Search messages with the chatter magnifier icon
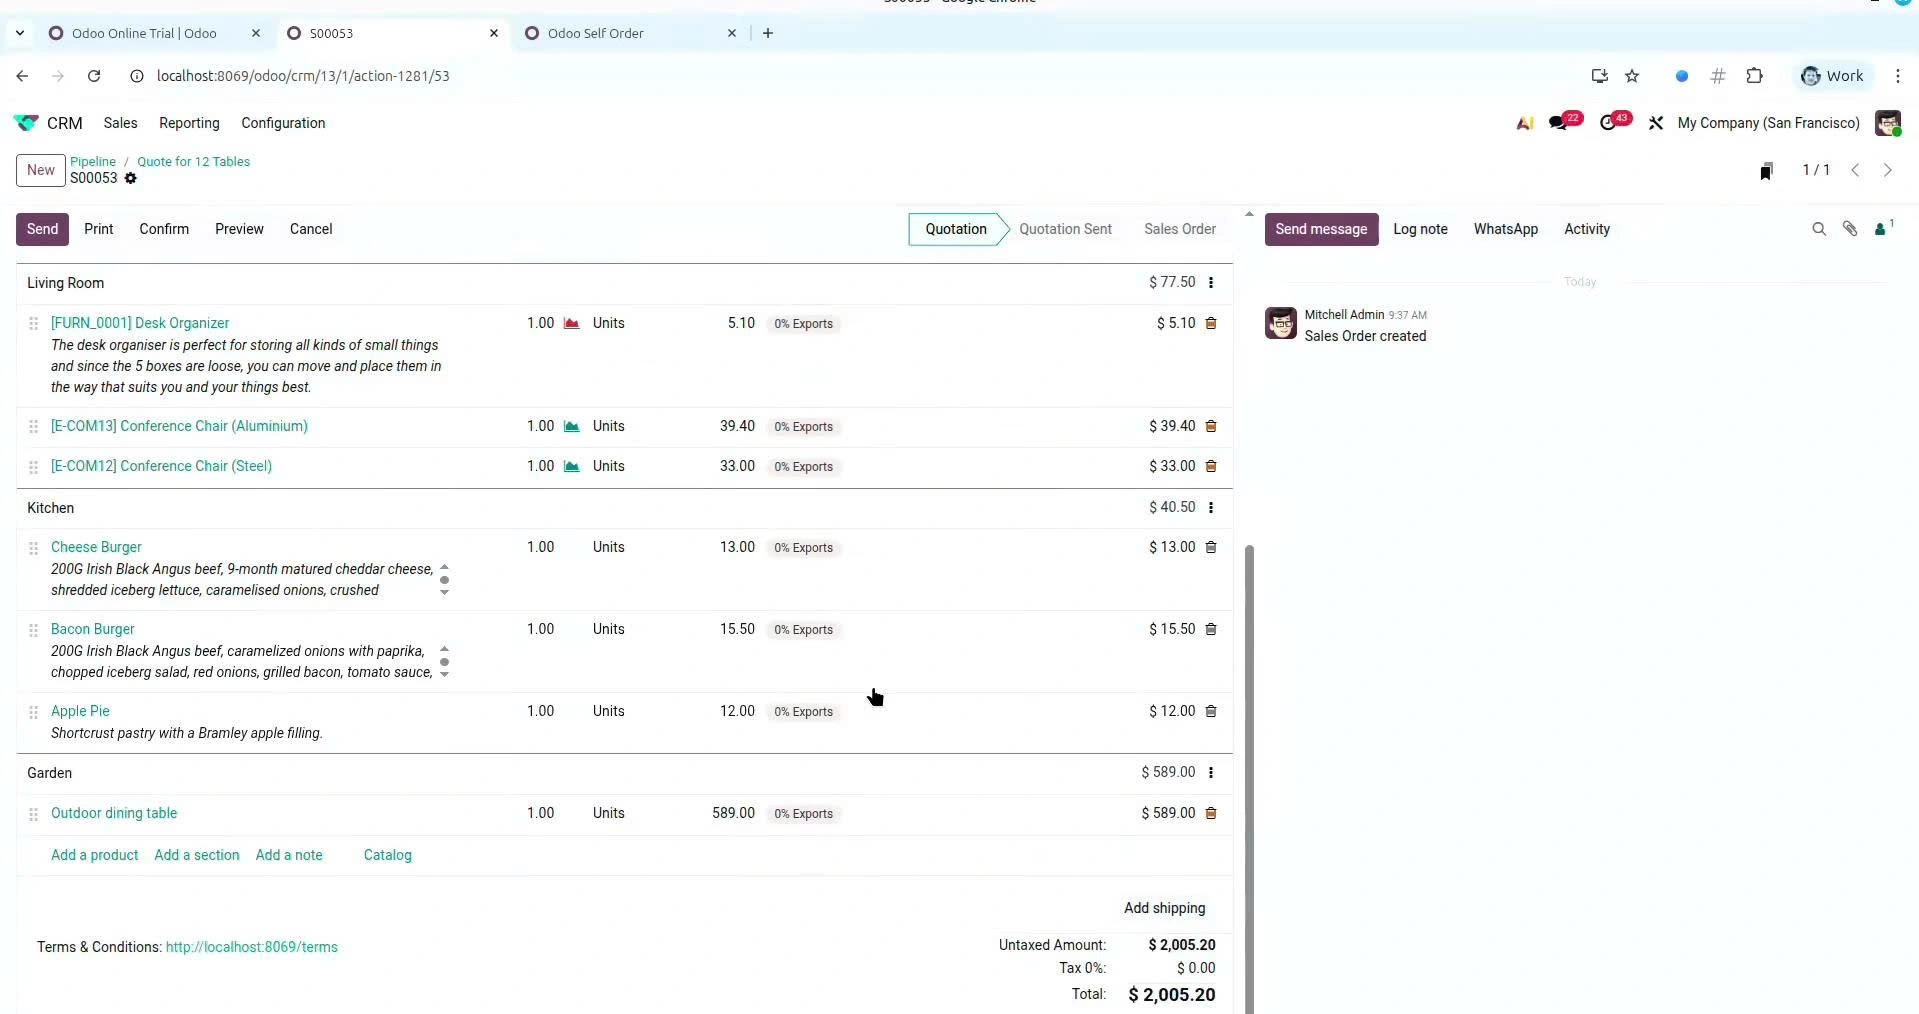 1818,229
